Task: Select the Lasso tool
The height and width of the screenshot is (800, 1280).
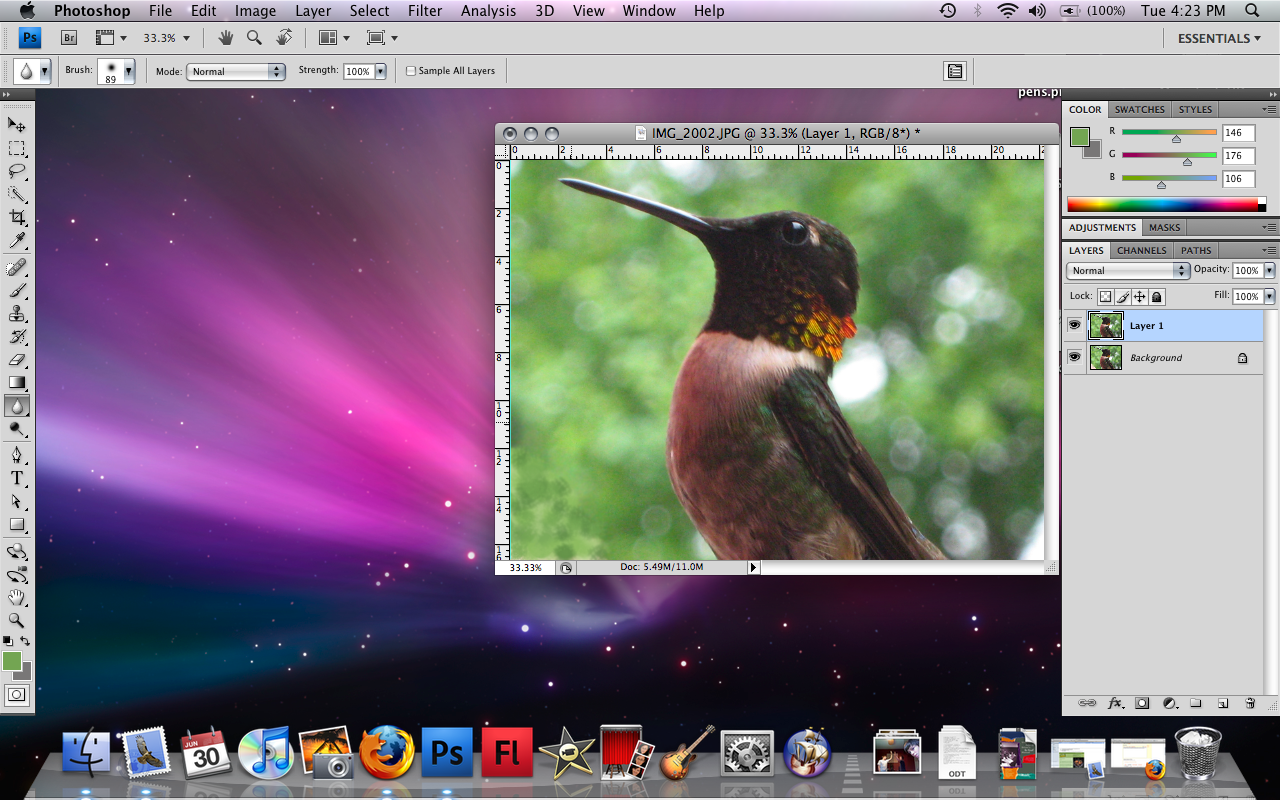Action: [x=17, y=171]
